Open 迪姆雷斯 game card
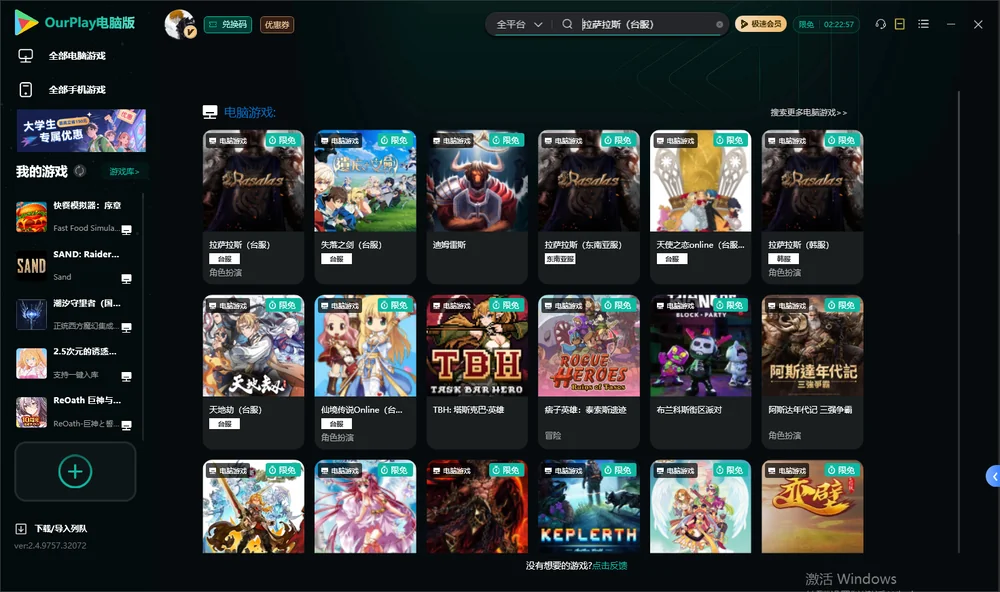 coord(477,207)
